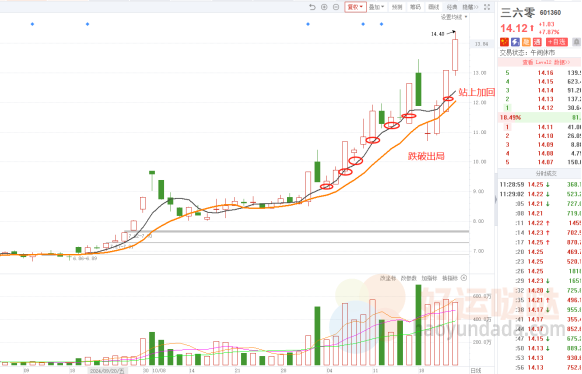Image resolution: width=582 pixels, height=374 pixels.
Task: Click the red +自选 add to watchlist button
Action: (557, 42)
